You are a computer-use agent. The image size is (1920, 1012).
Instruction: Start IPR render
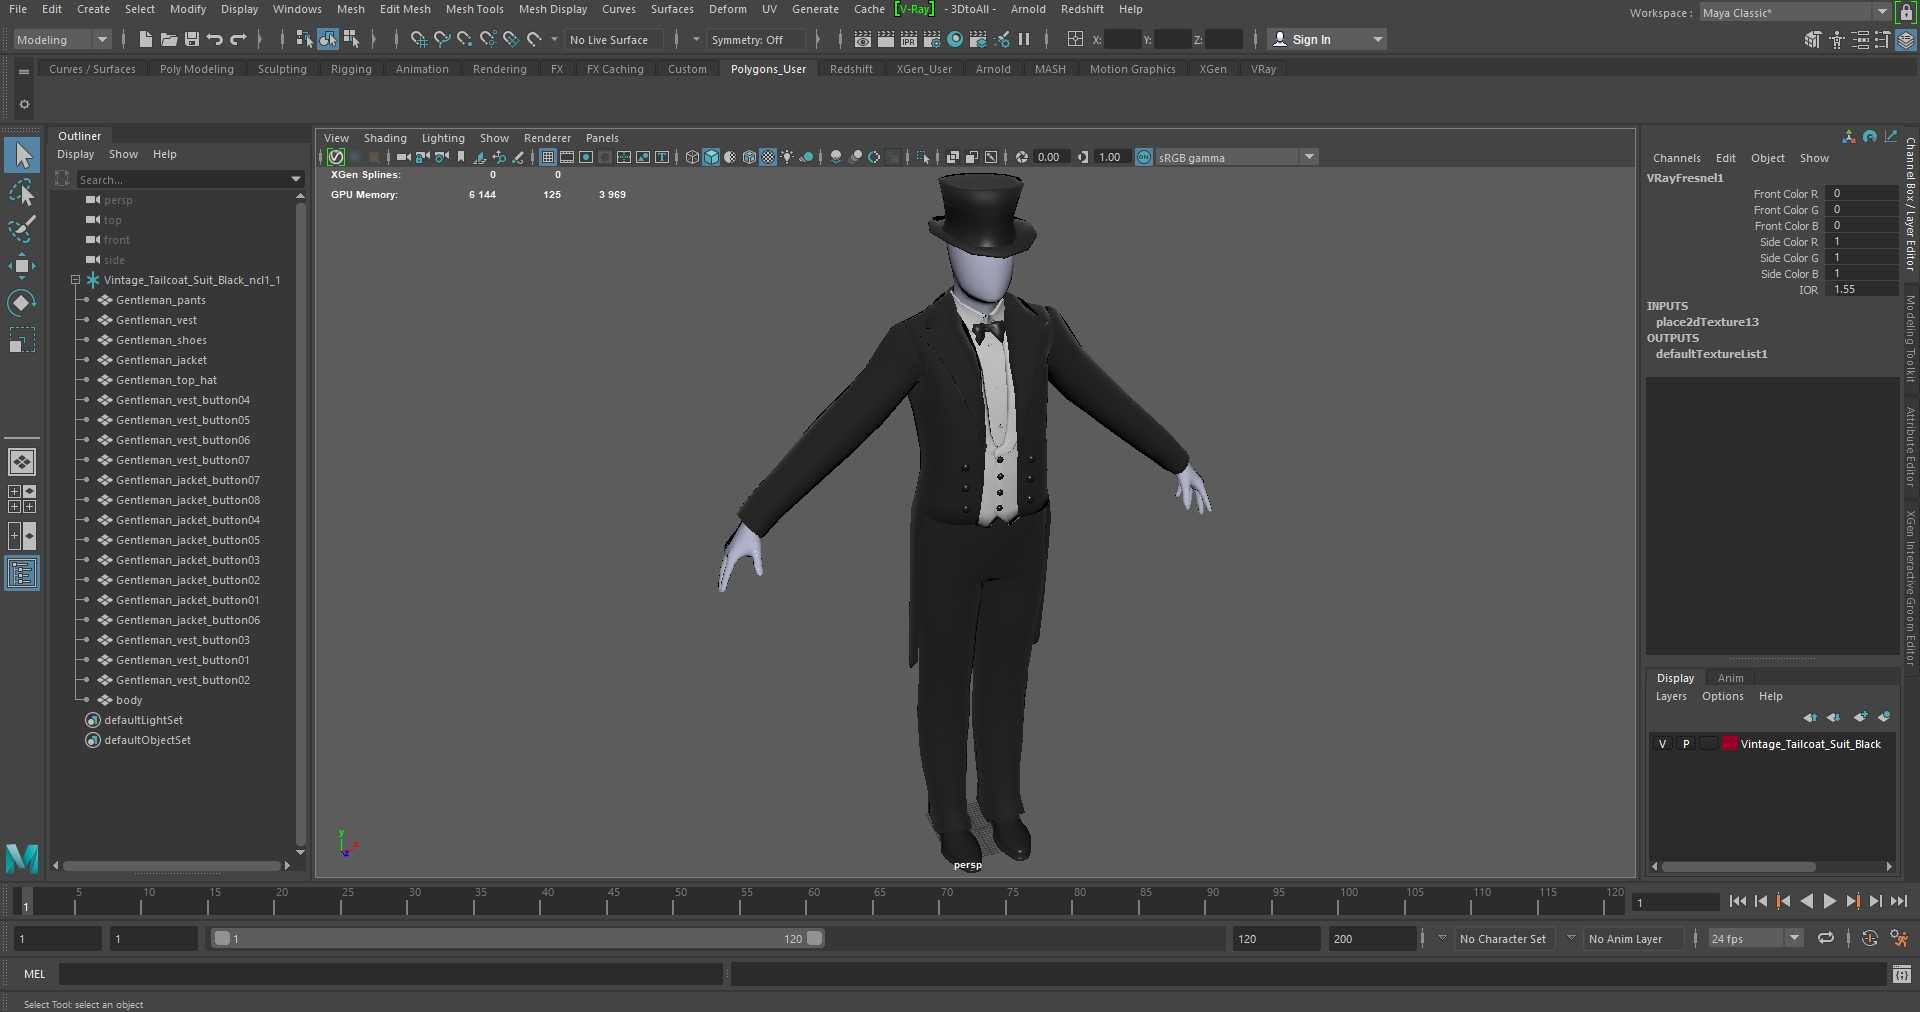tap(908, 39)
